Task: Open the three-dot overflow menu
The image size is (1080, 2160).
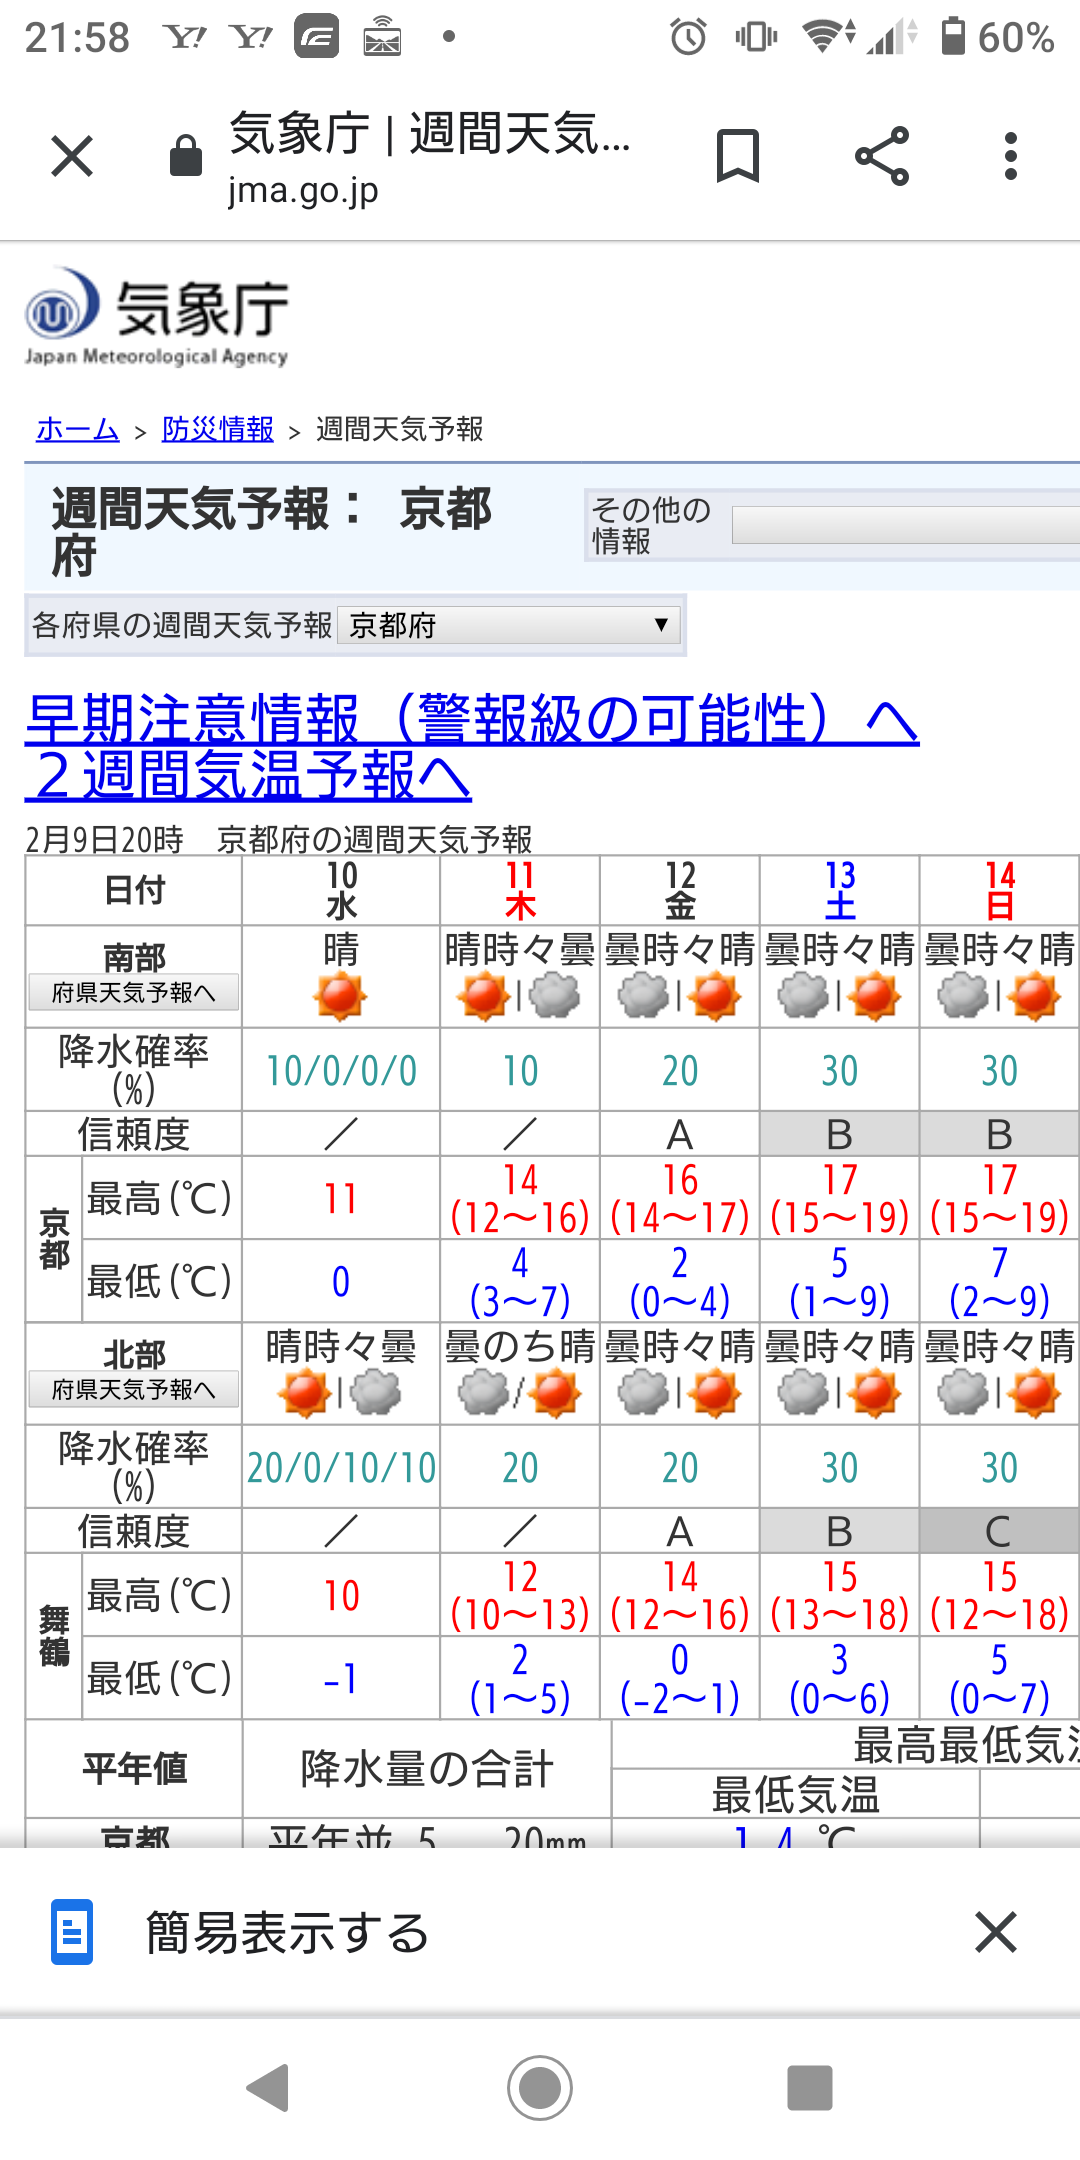Action: [x=1011, y=156]
